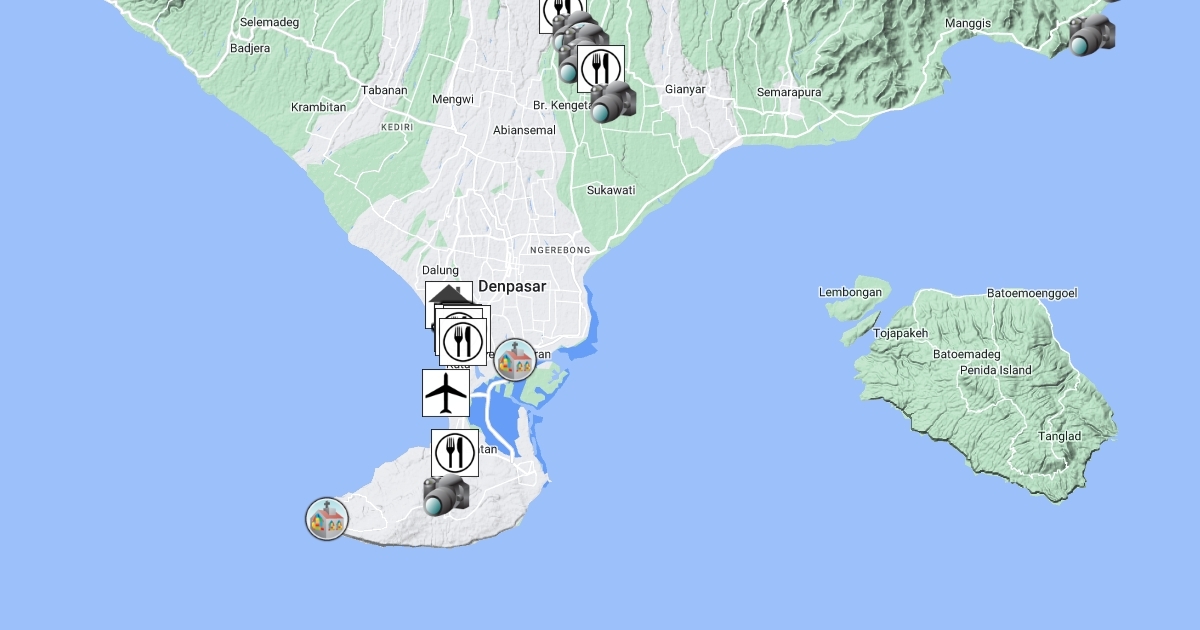This screenshot has width=1200, height=630.
Task: Click the airplane airport marker
Action: tap(446, 393)
